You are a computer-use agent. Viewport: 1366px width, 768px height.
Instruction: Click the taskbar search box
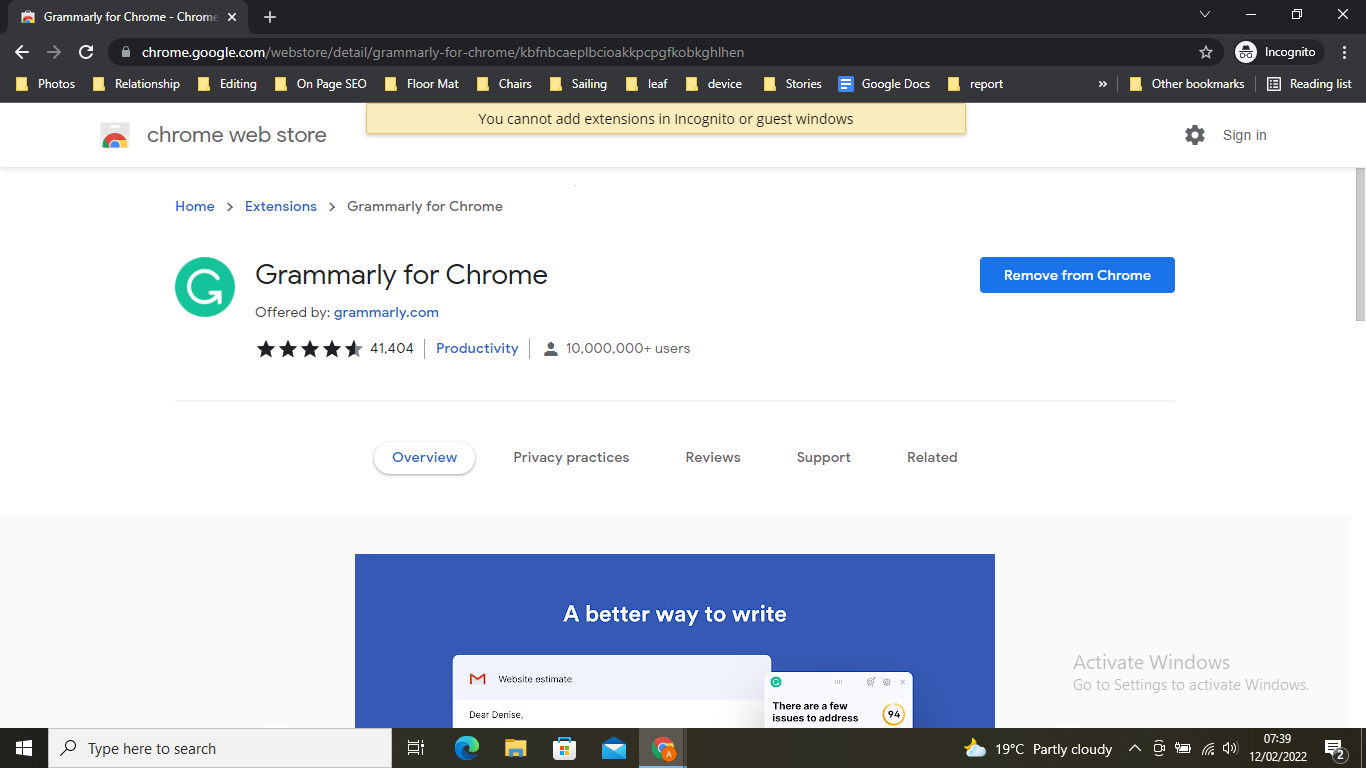pyautogui.click(x=220, y=748)
